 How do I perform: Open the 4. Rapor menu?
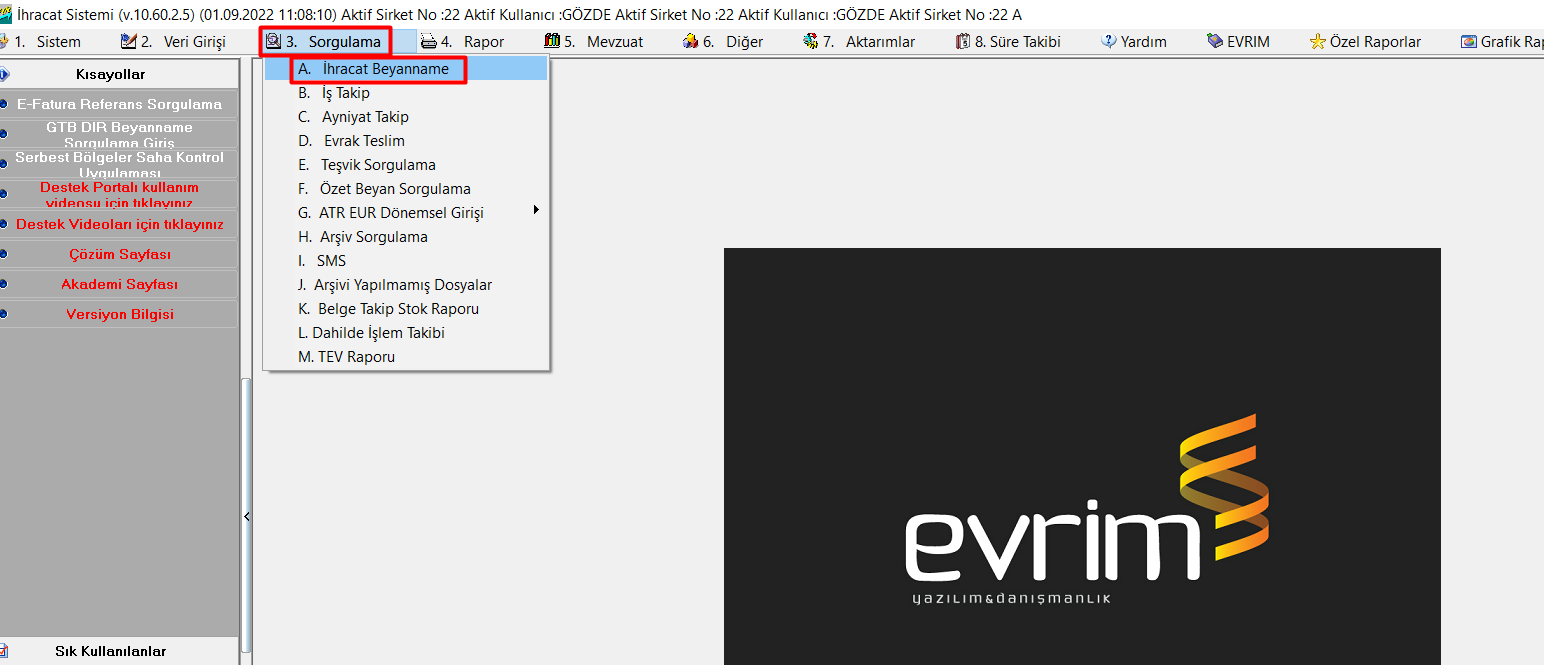462,42
